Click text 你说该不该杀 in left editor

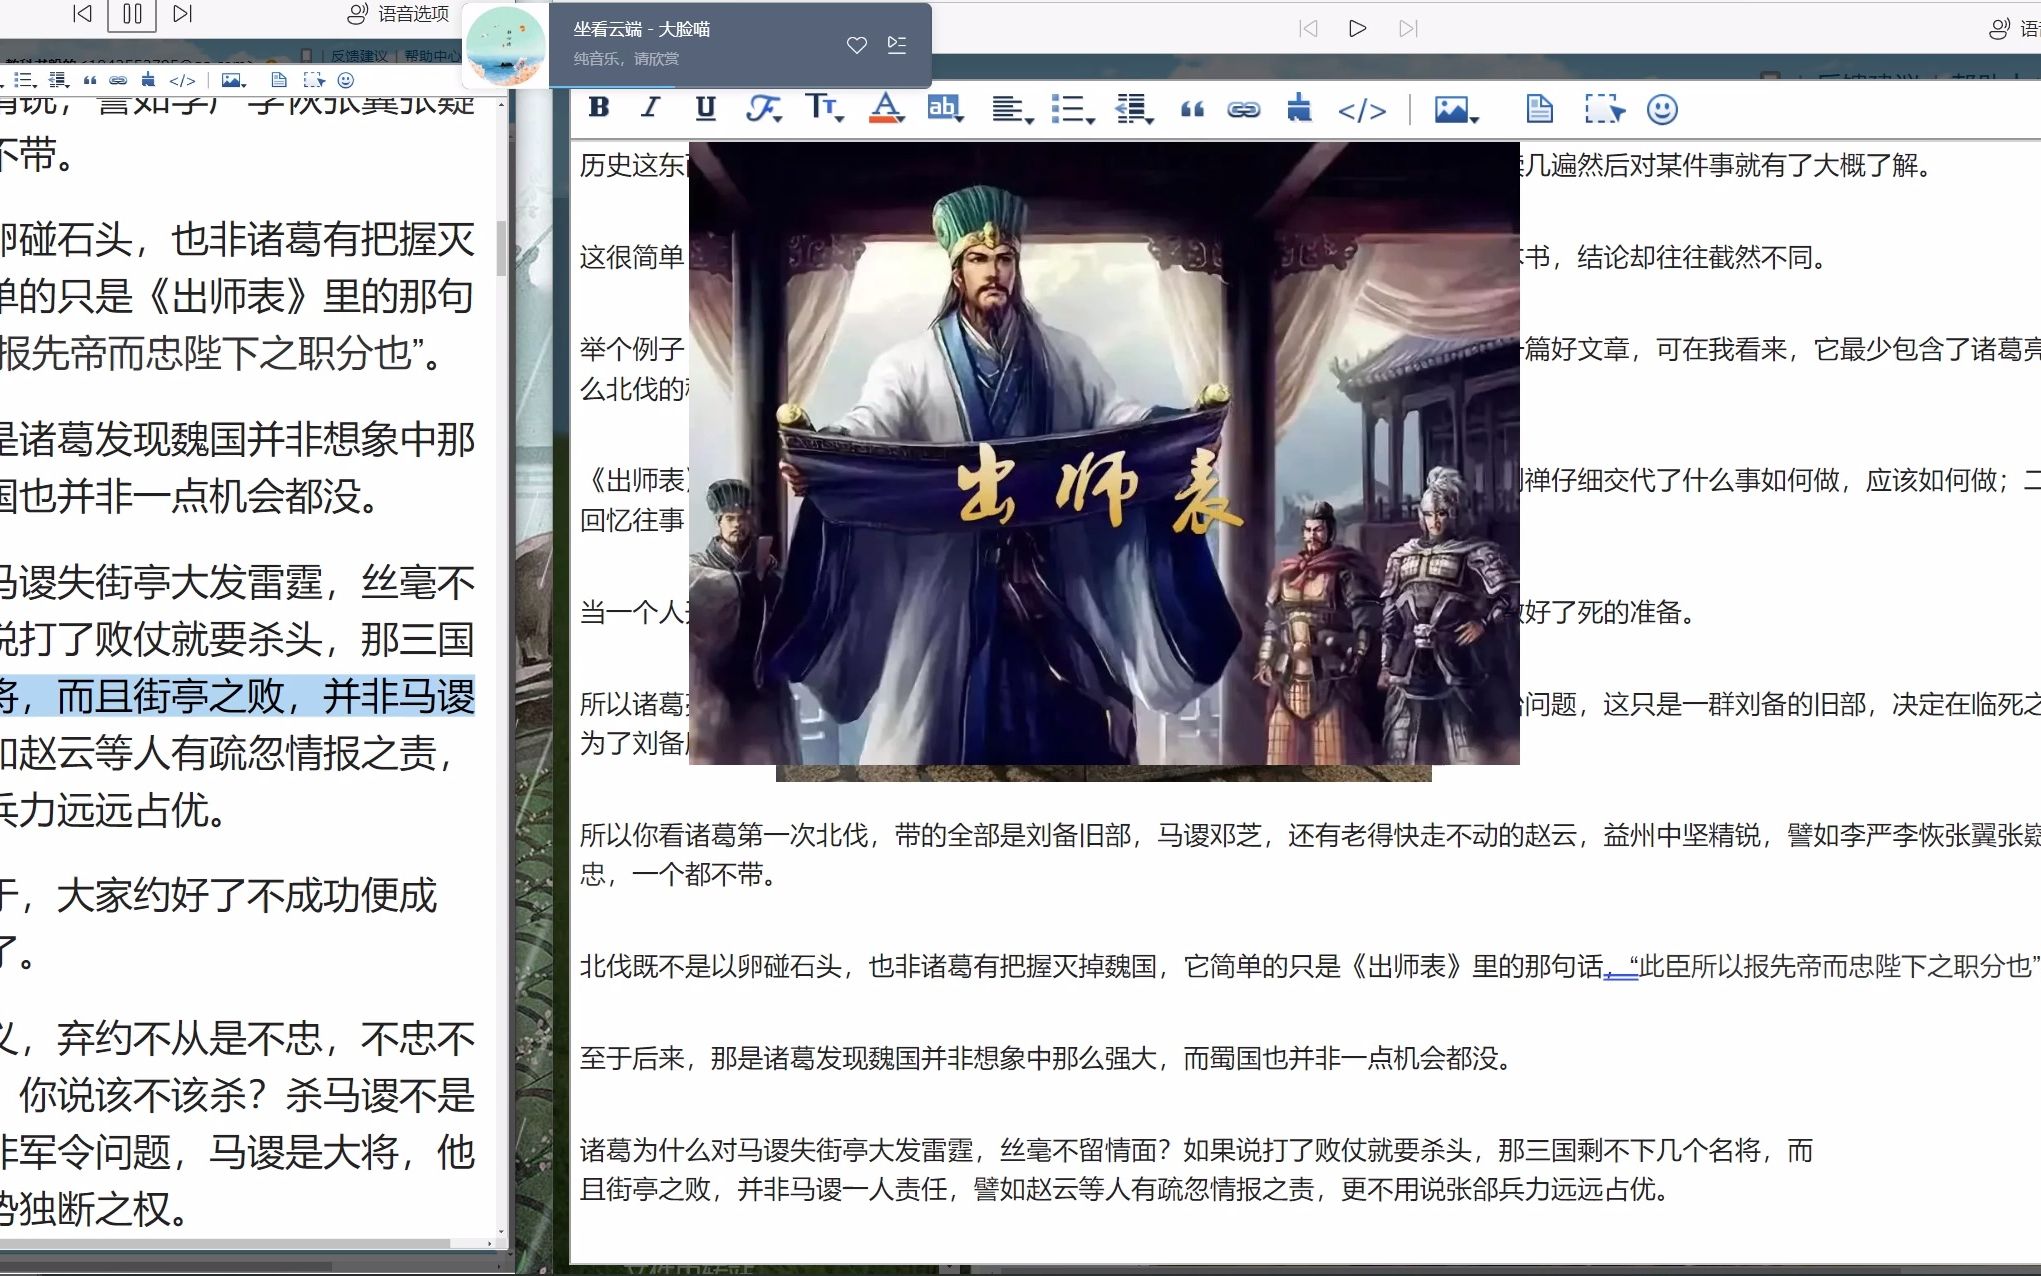(141, 1096)
